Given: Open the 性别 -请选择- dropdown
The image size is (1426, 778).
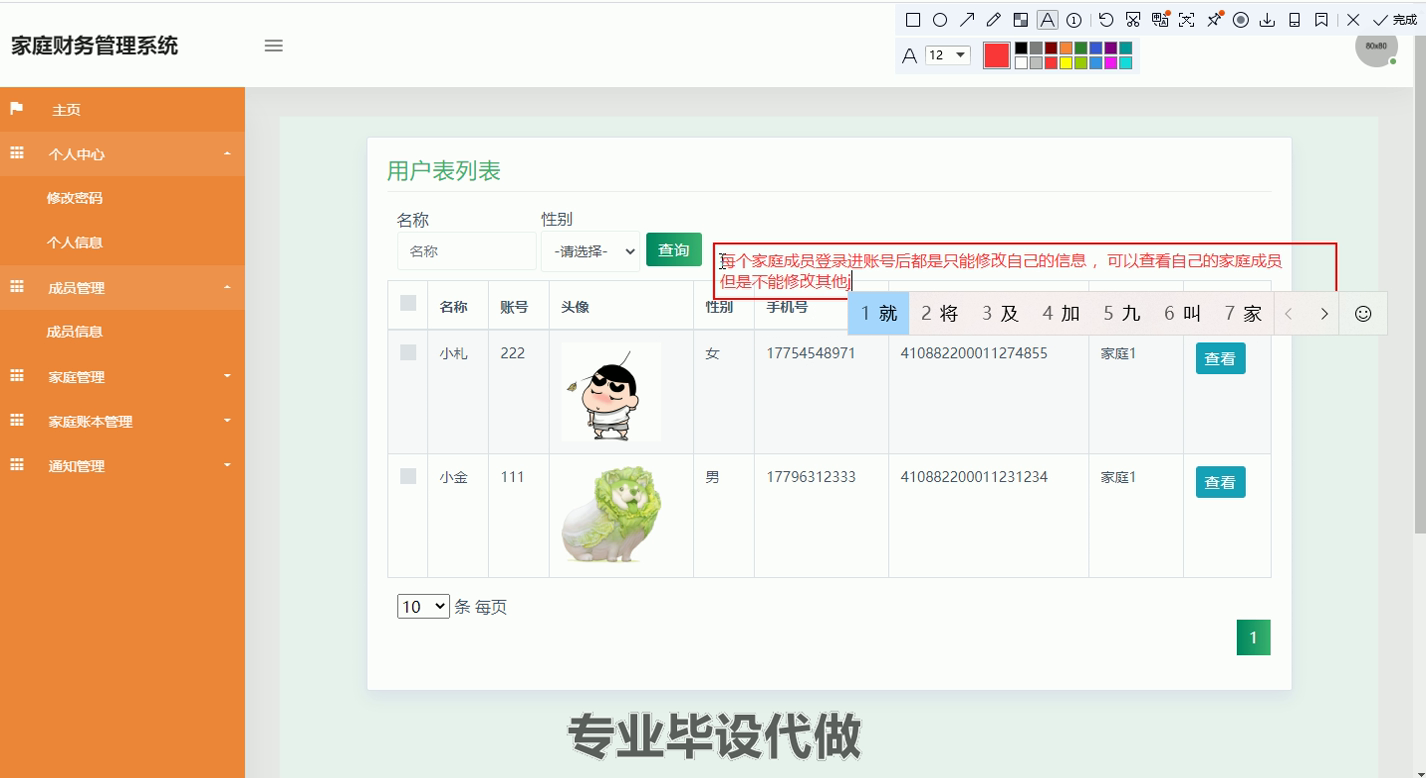Looking at the screenshot, I should coord(590,252).
